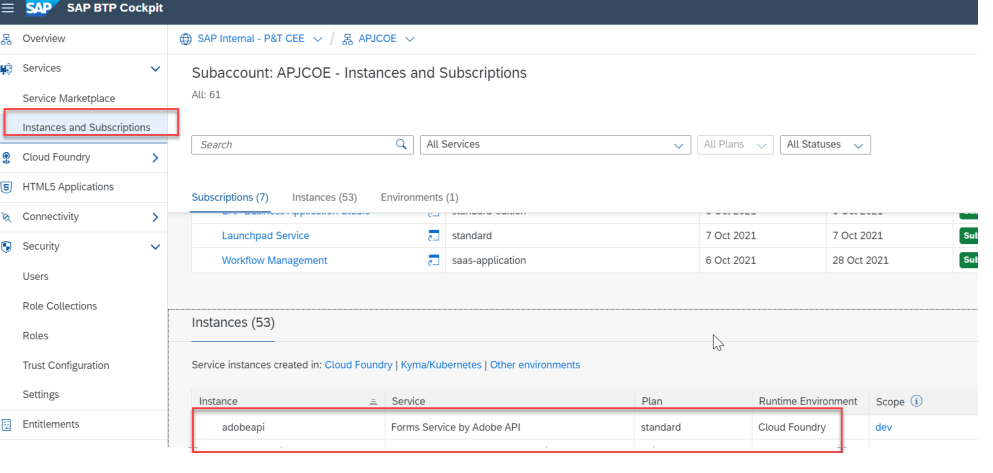
Task: Open Users under Security
Action: [35, 277]
